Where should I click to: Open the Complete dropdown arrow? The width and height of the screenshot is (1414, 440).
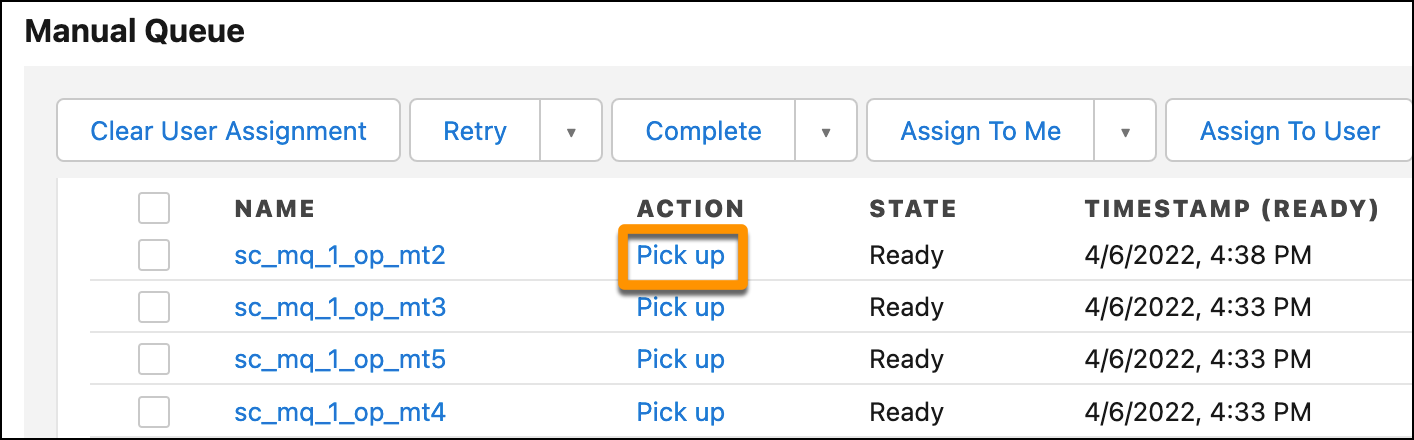(x=826, y=131)
